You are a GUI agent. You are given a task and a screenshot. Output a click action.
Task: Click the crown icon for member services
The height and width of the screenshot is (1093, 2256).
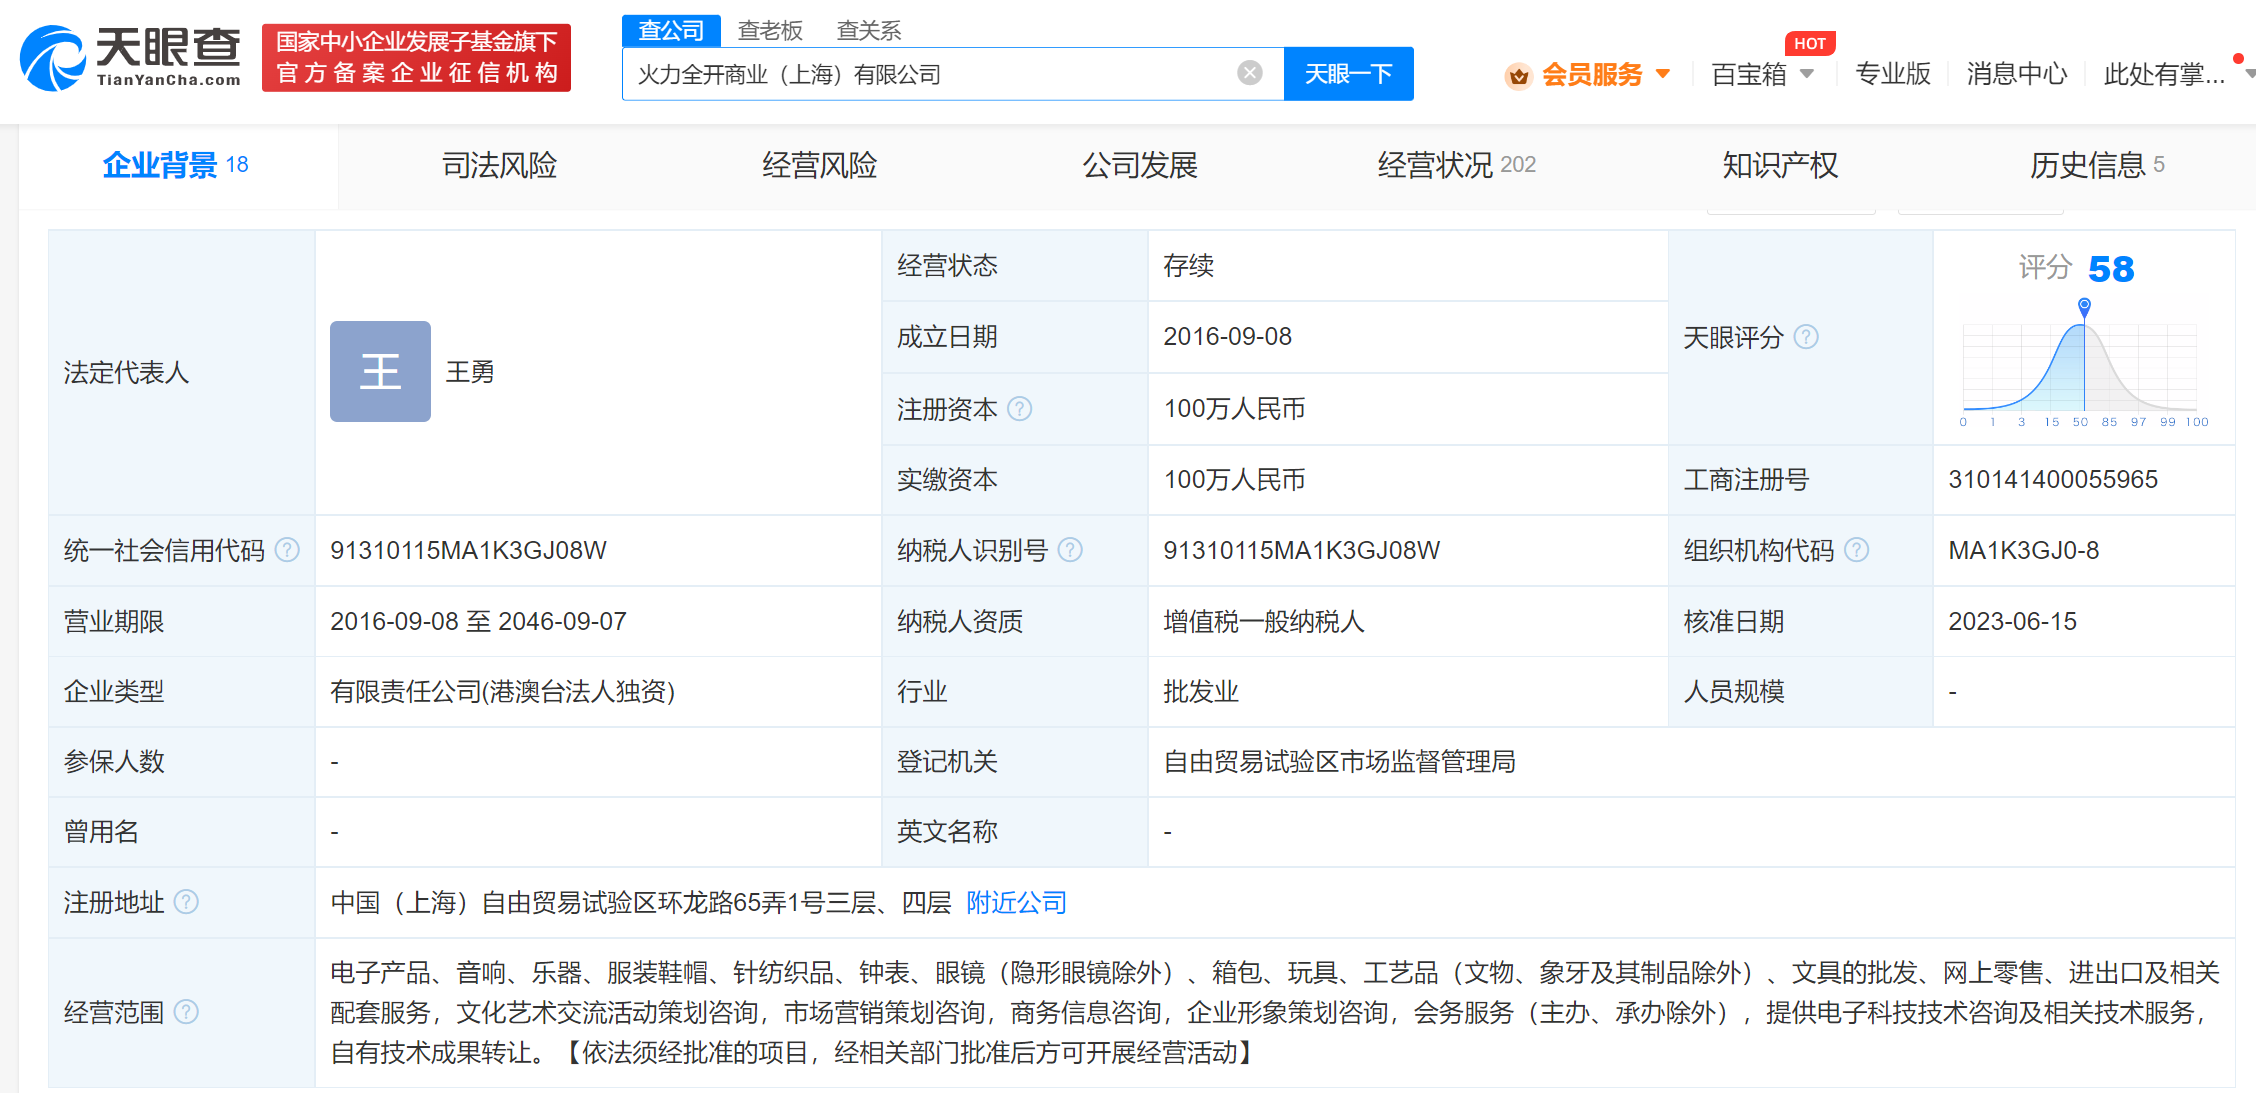(1518, 75)
